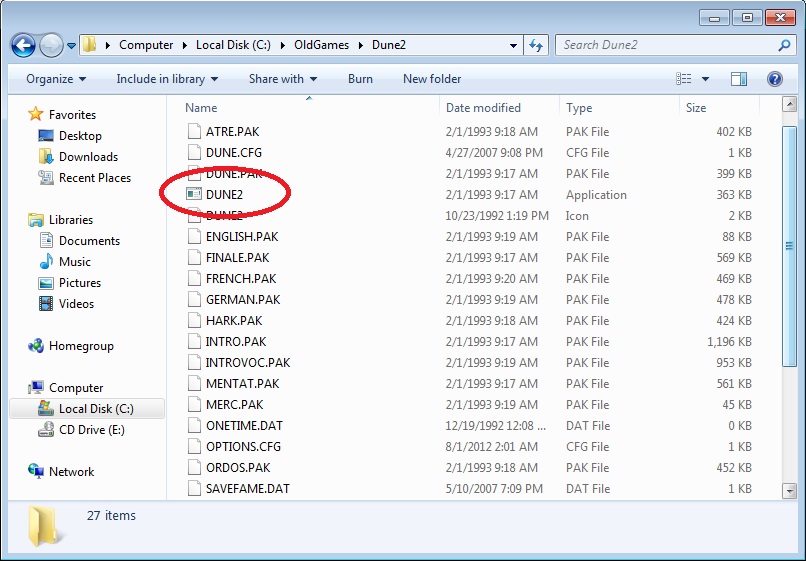Open Downloads in Favorites

click(78, 157)
